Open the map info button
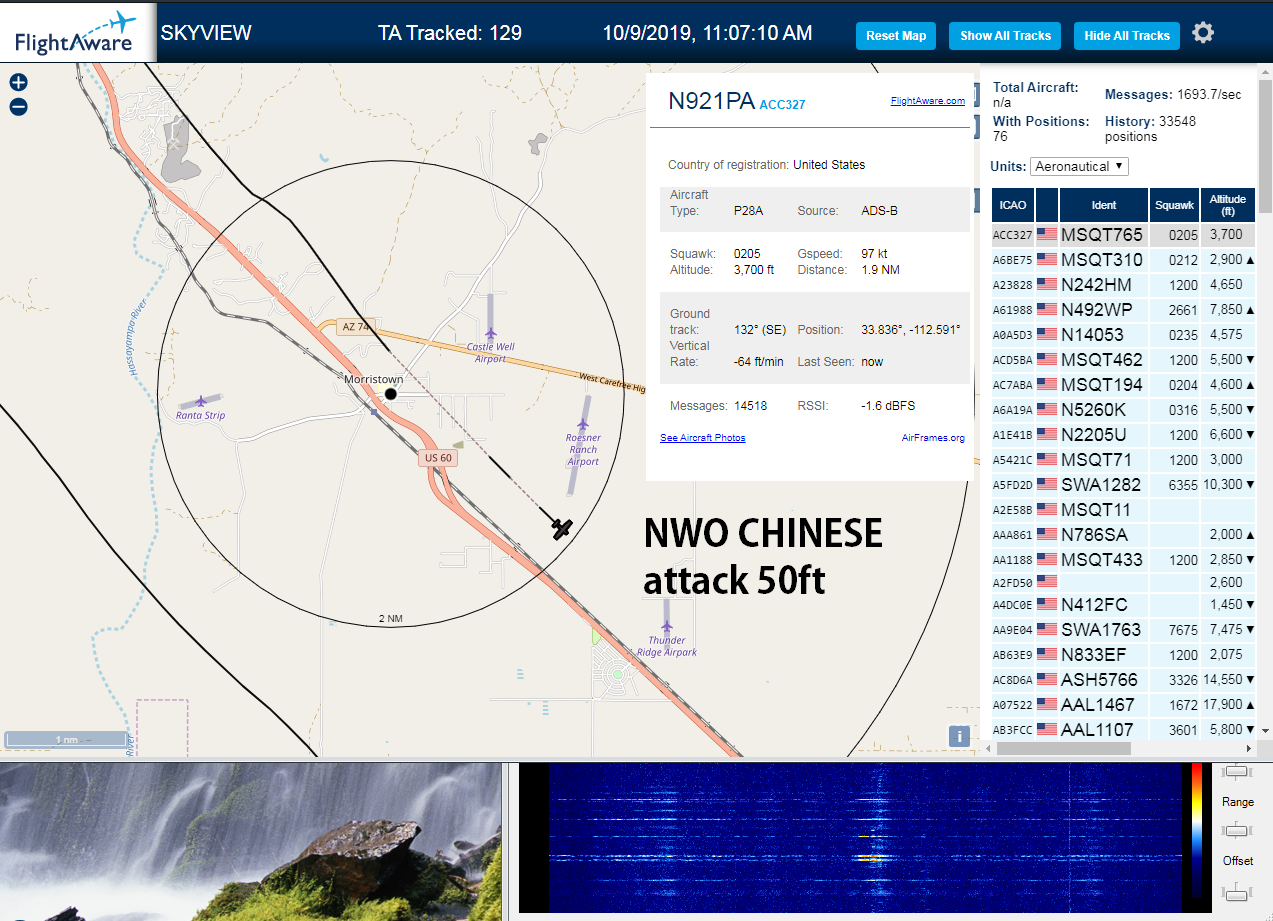Viewport: 1273px width, 921px height. coord(959,737)
